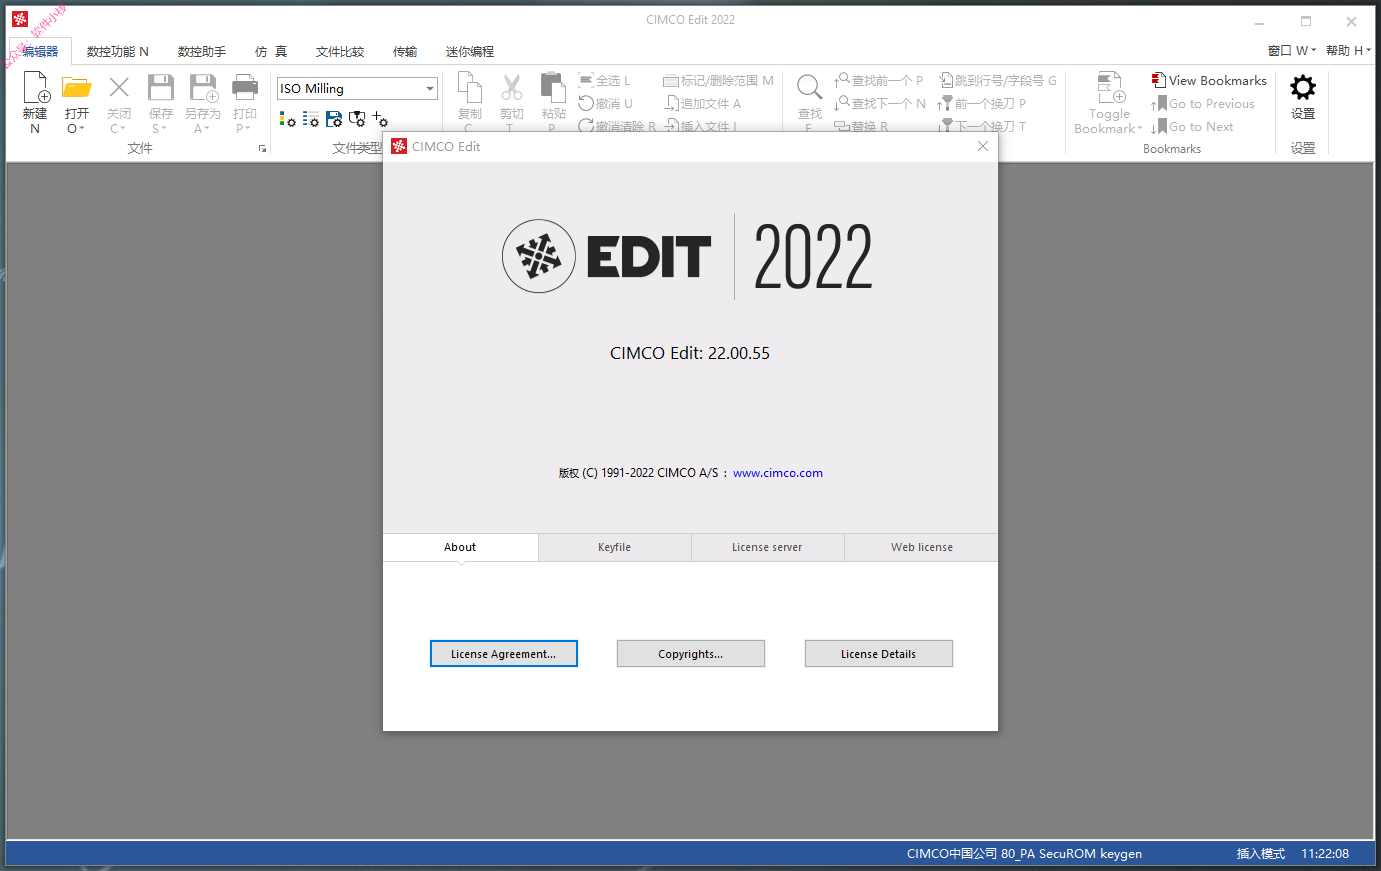Switch to the 仿真 ribbon tab
1381x871 pixels.
[271, 51]
